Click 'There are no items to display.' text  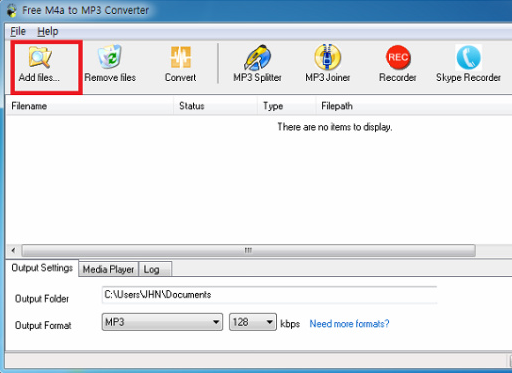tap(335, 127)
